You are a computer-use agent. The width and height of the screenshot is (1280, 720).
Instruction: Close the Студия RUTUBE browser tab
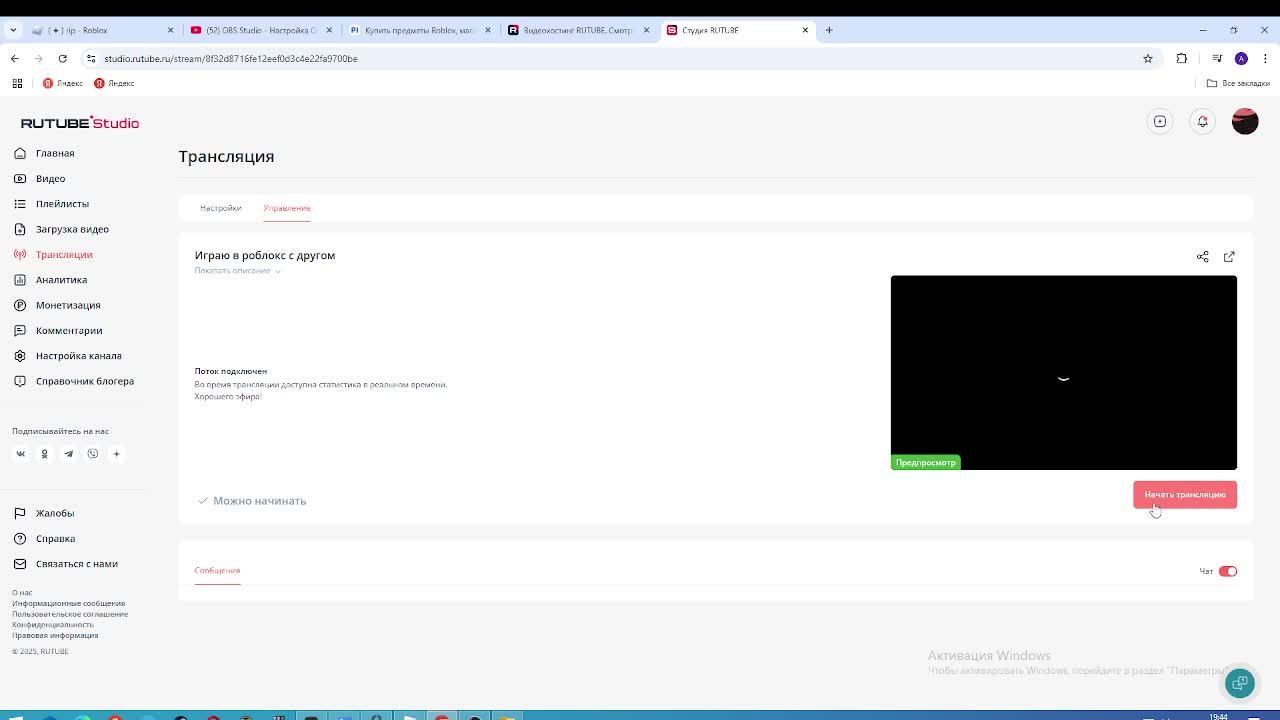coord(805,30)
